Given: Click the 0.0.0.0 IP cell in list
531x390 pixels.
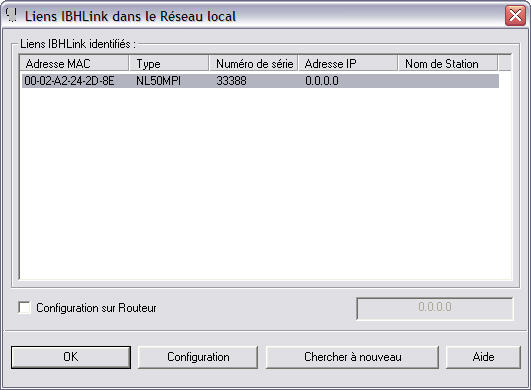Looking at the screenshot, I should 322,81.
